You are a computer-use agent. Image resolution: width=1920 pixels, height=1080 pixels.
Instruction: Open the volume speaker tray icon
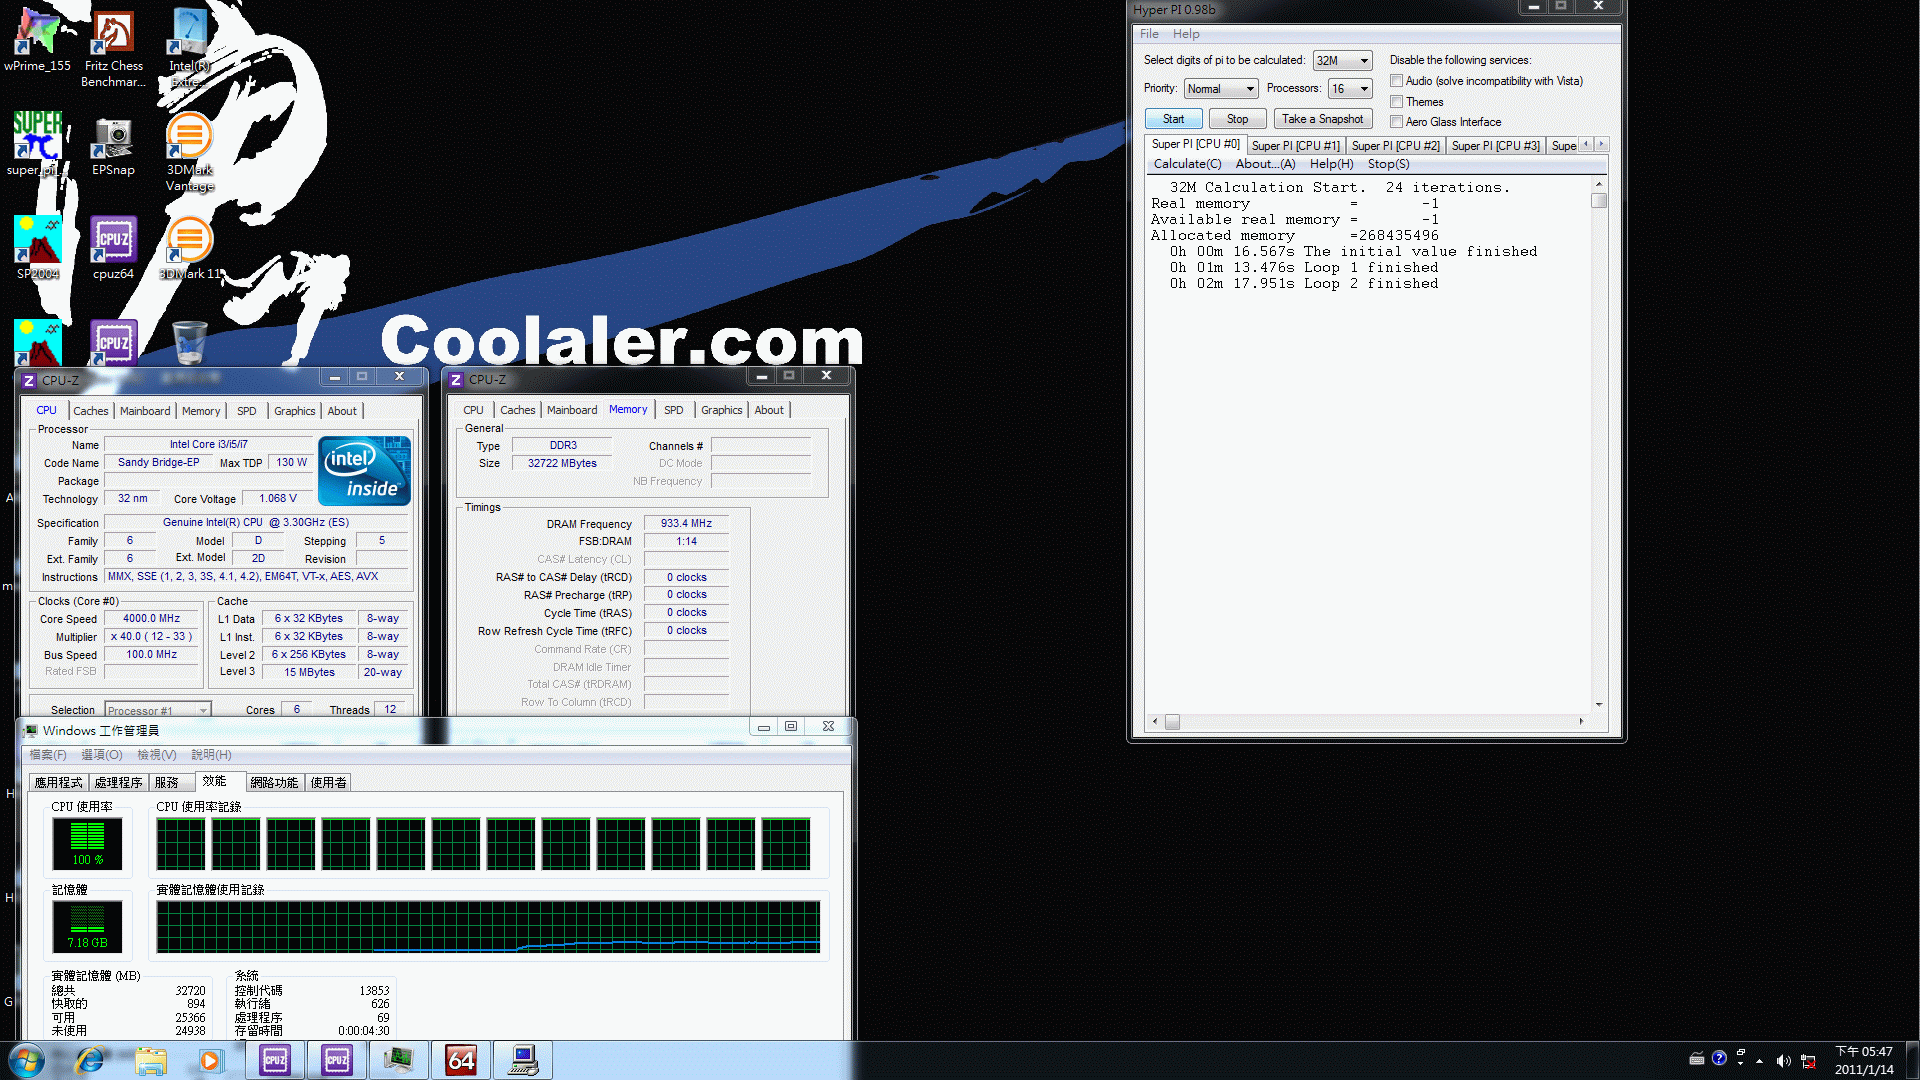point(1783,1060)
